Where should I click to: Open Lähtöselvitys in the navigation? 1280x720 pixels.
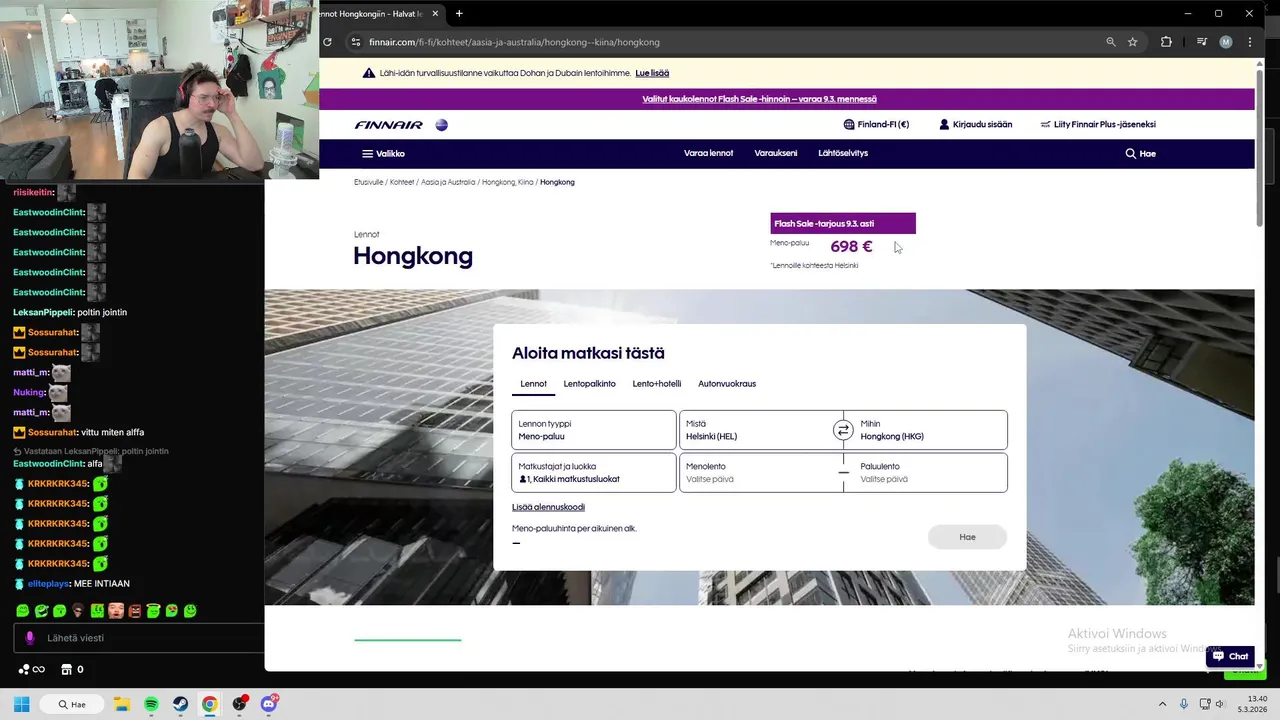click(843, 154)
